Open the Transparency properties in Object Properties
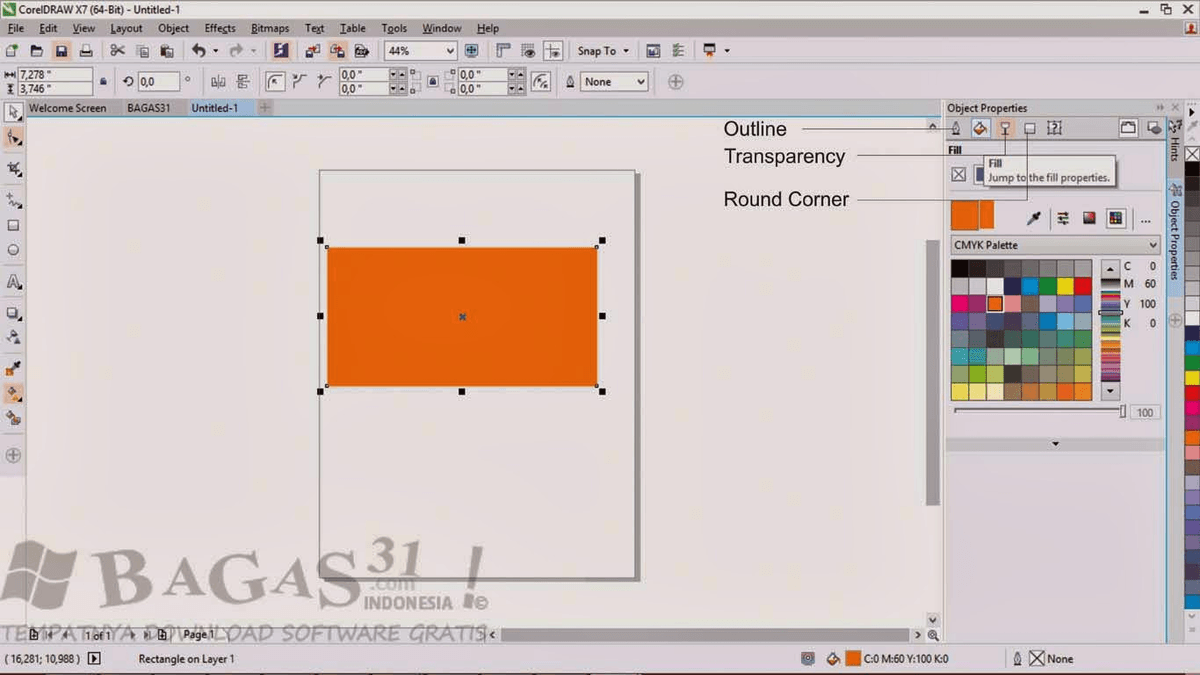This screenshot has width=1200, height=675. point(1006,128)
